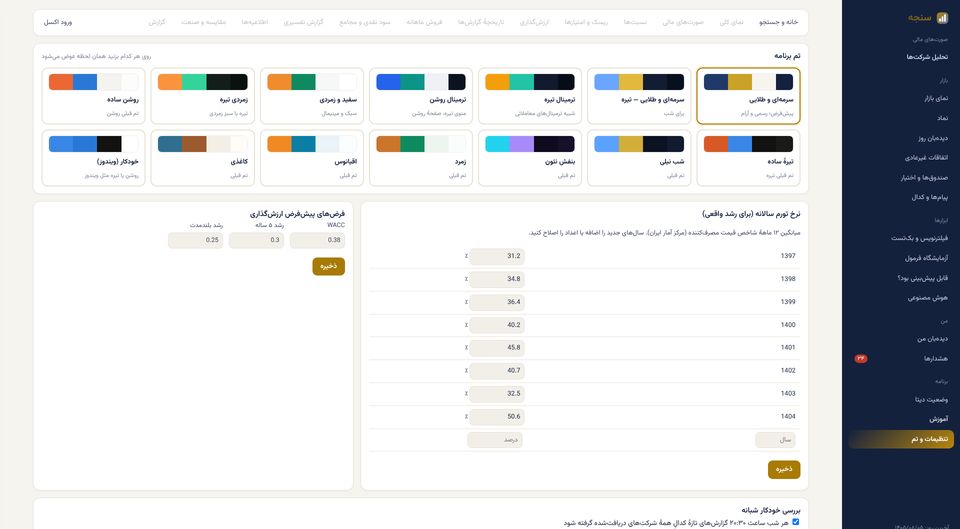Open آموزش in the sidebar
Viewport: 960px width, 529px height.
901,419
